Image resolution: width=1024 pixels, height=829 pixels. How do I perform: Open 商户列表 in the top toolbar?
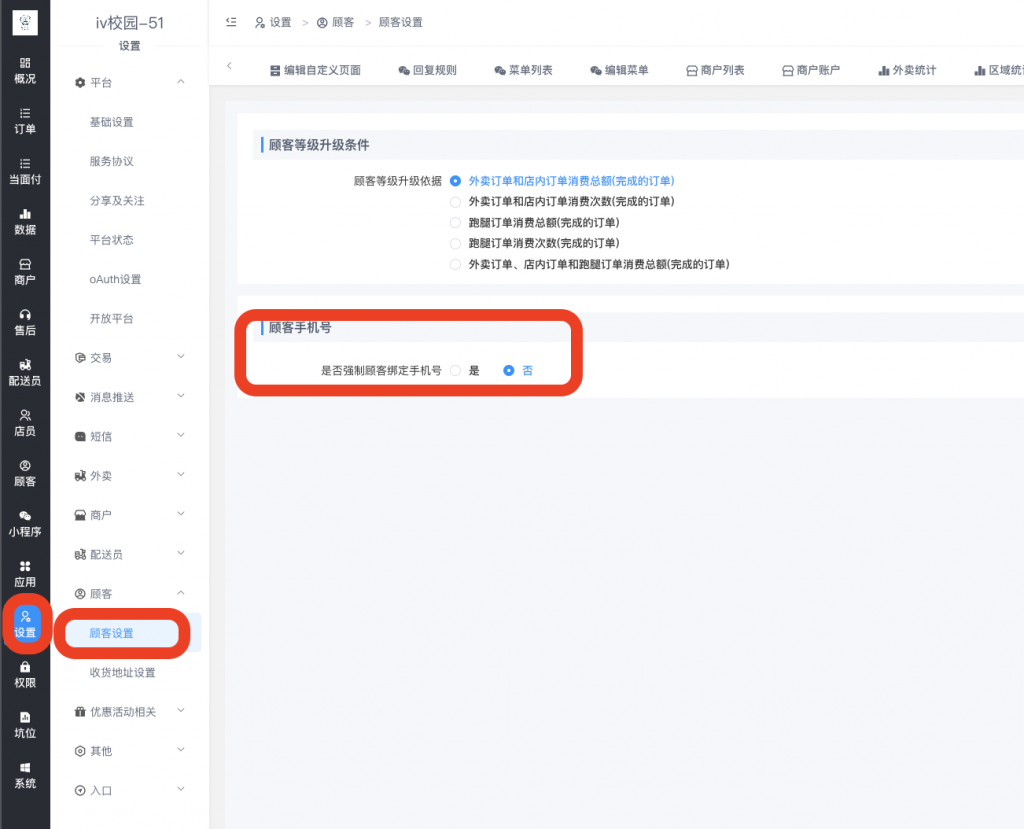click(x=712, y=70)
